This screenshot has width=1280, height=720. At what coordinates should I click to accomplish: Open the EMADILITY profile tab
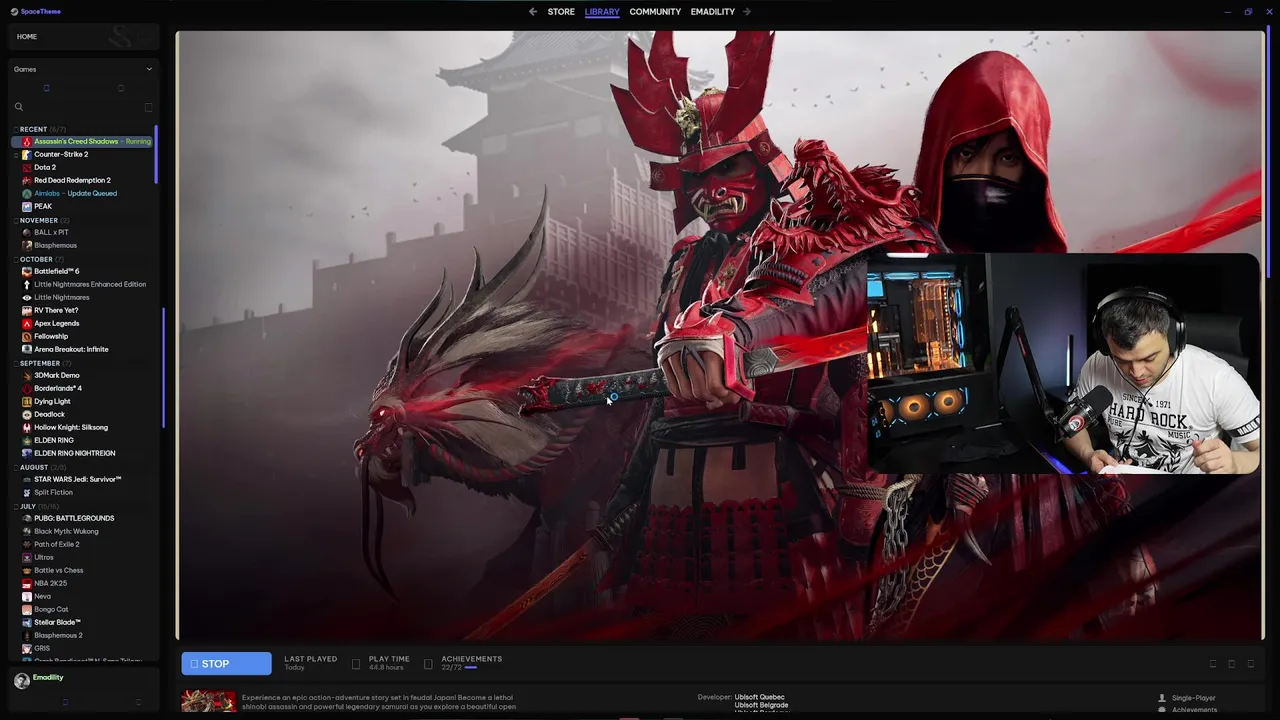coord(713,12)
